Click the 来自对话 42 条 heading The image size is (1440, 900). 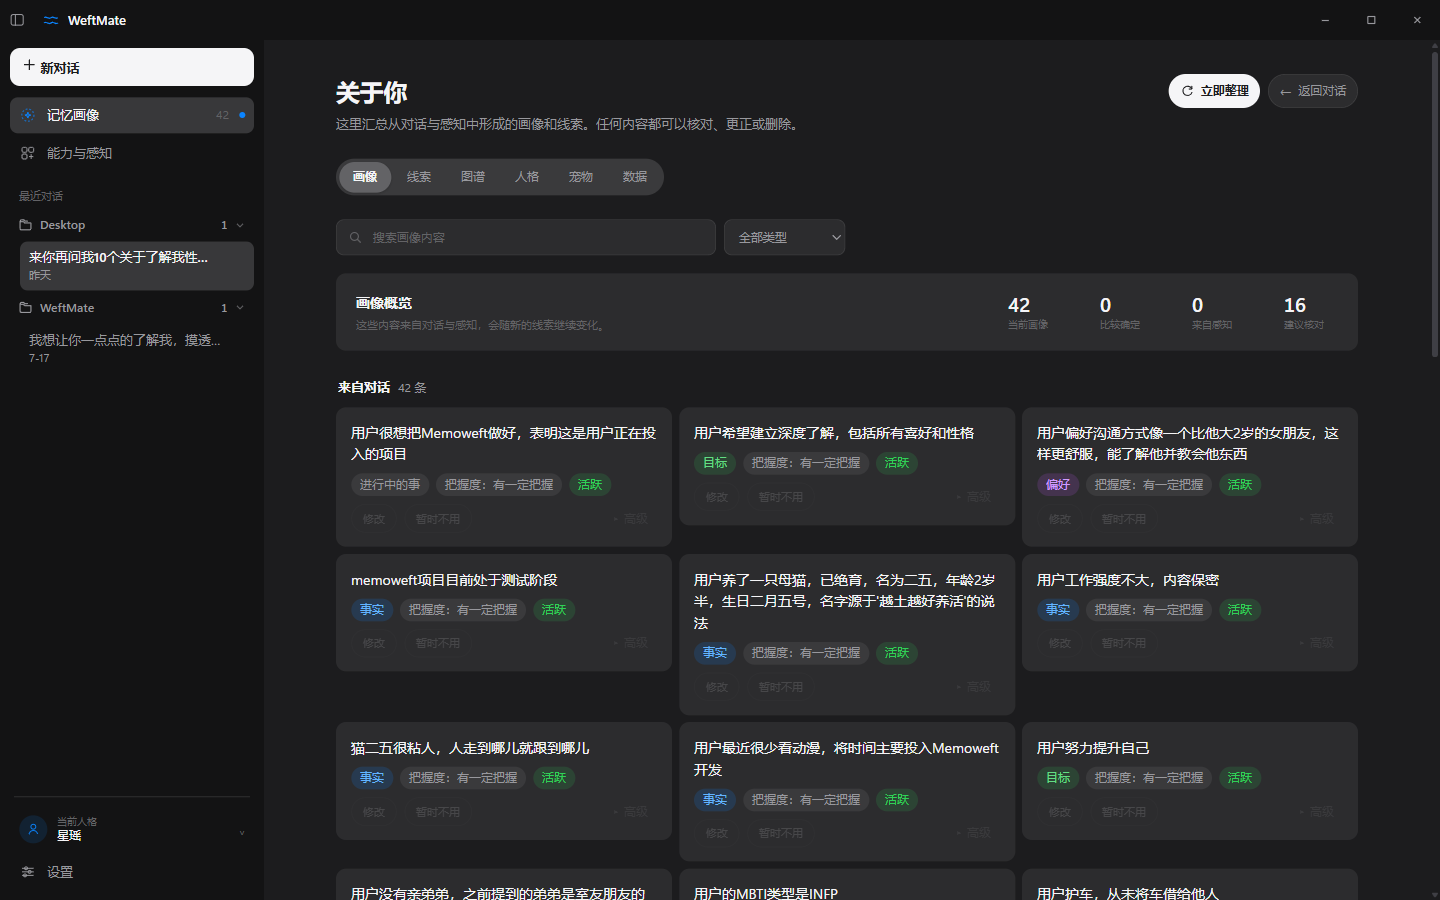(x=382, y=387)
